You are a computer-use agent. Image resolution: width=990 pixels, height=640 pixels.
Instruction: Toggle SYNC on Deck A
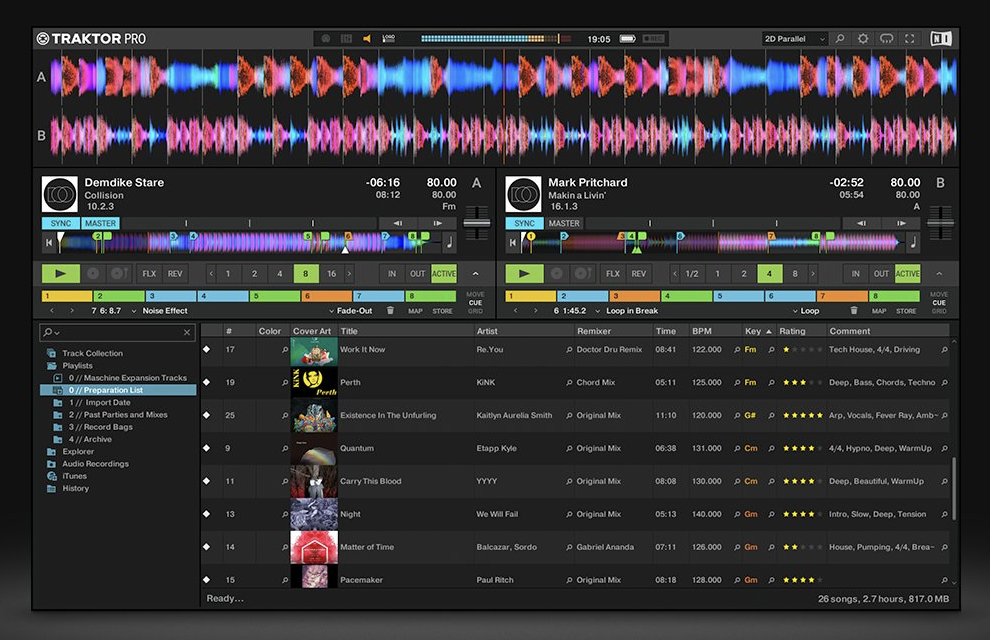click(x=61, y=223)
